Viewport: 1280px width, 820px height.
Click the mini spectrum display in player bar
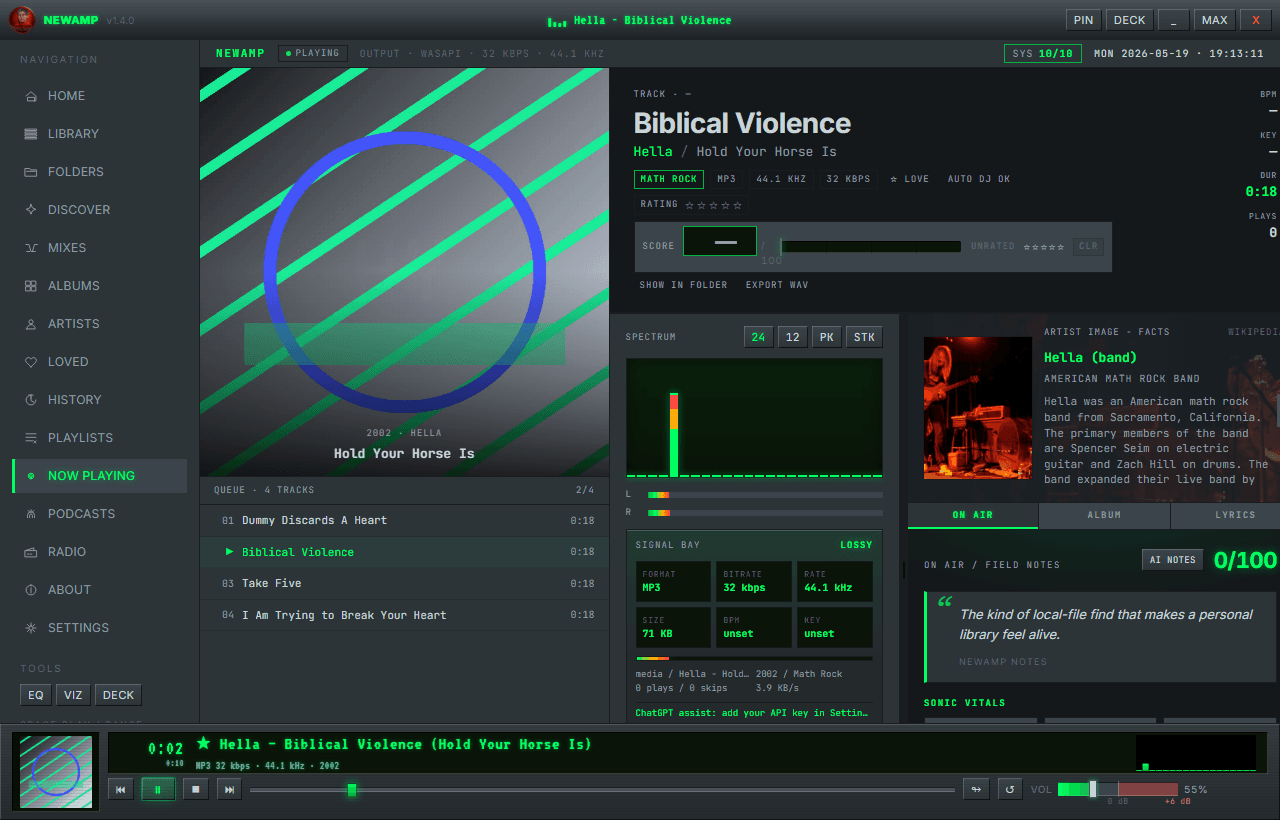[x=1196, y=753]
